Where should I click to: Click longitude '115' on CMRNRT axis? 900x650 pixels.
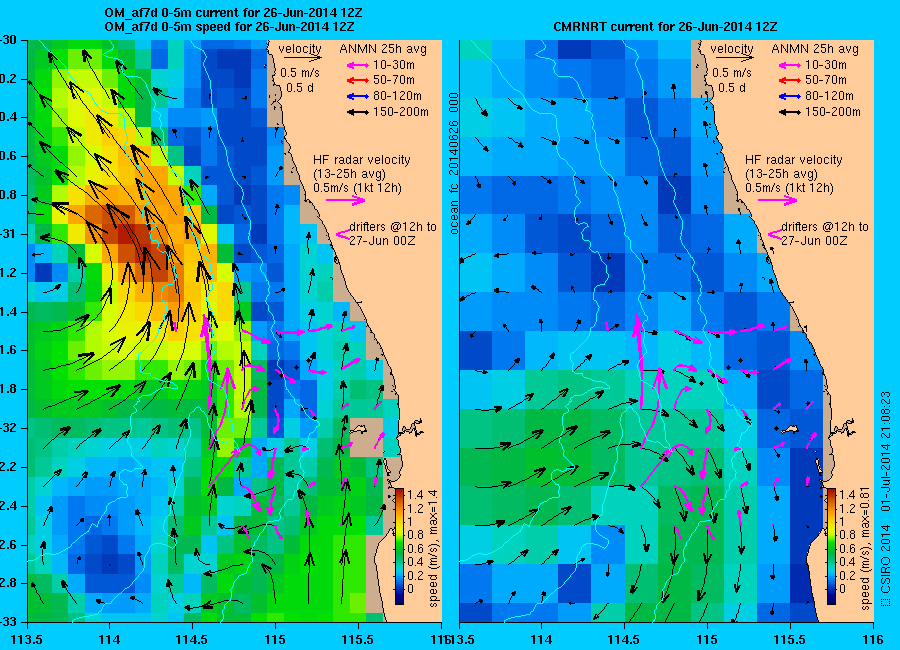pos(707,639)
